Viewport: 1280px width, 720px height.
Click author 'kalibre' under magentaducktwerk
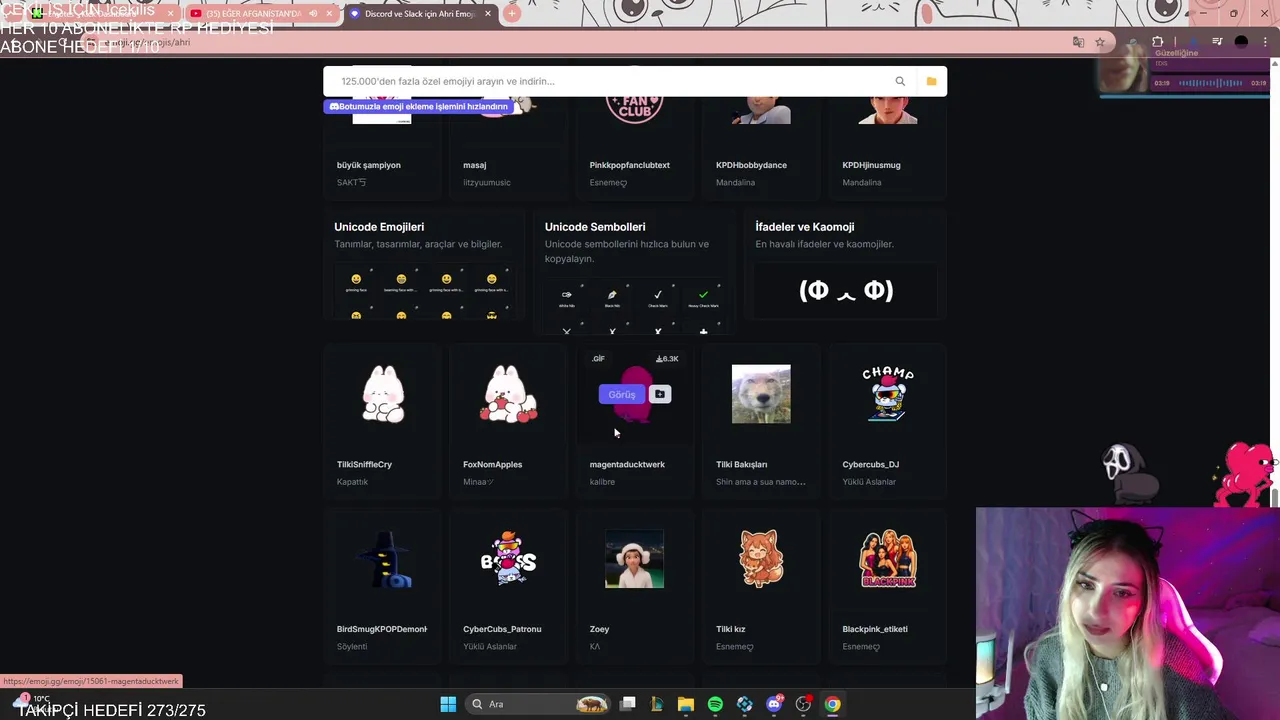(x=602, y=482)
